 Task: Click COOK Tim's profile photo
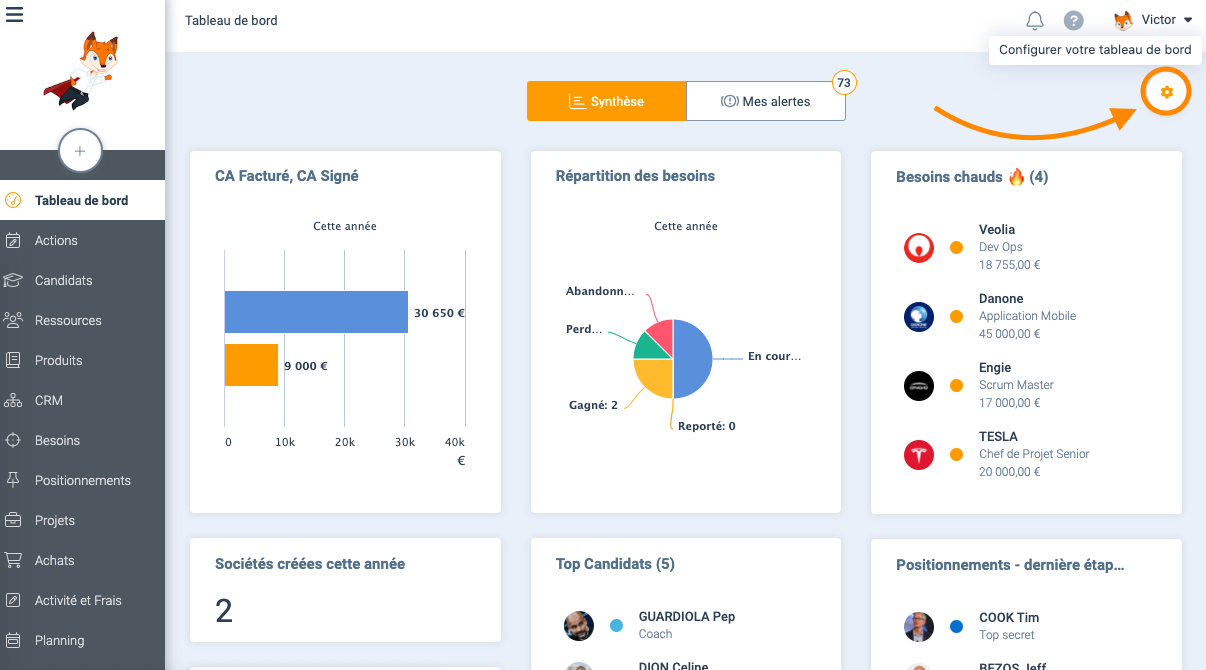pos(918,627)
